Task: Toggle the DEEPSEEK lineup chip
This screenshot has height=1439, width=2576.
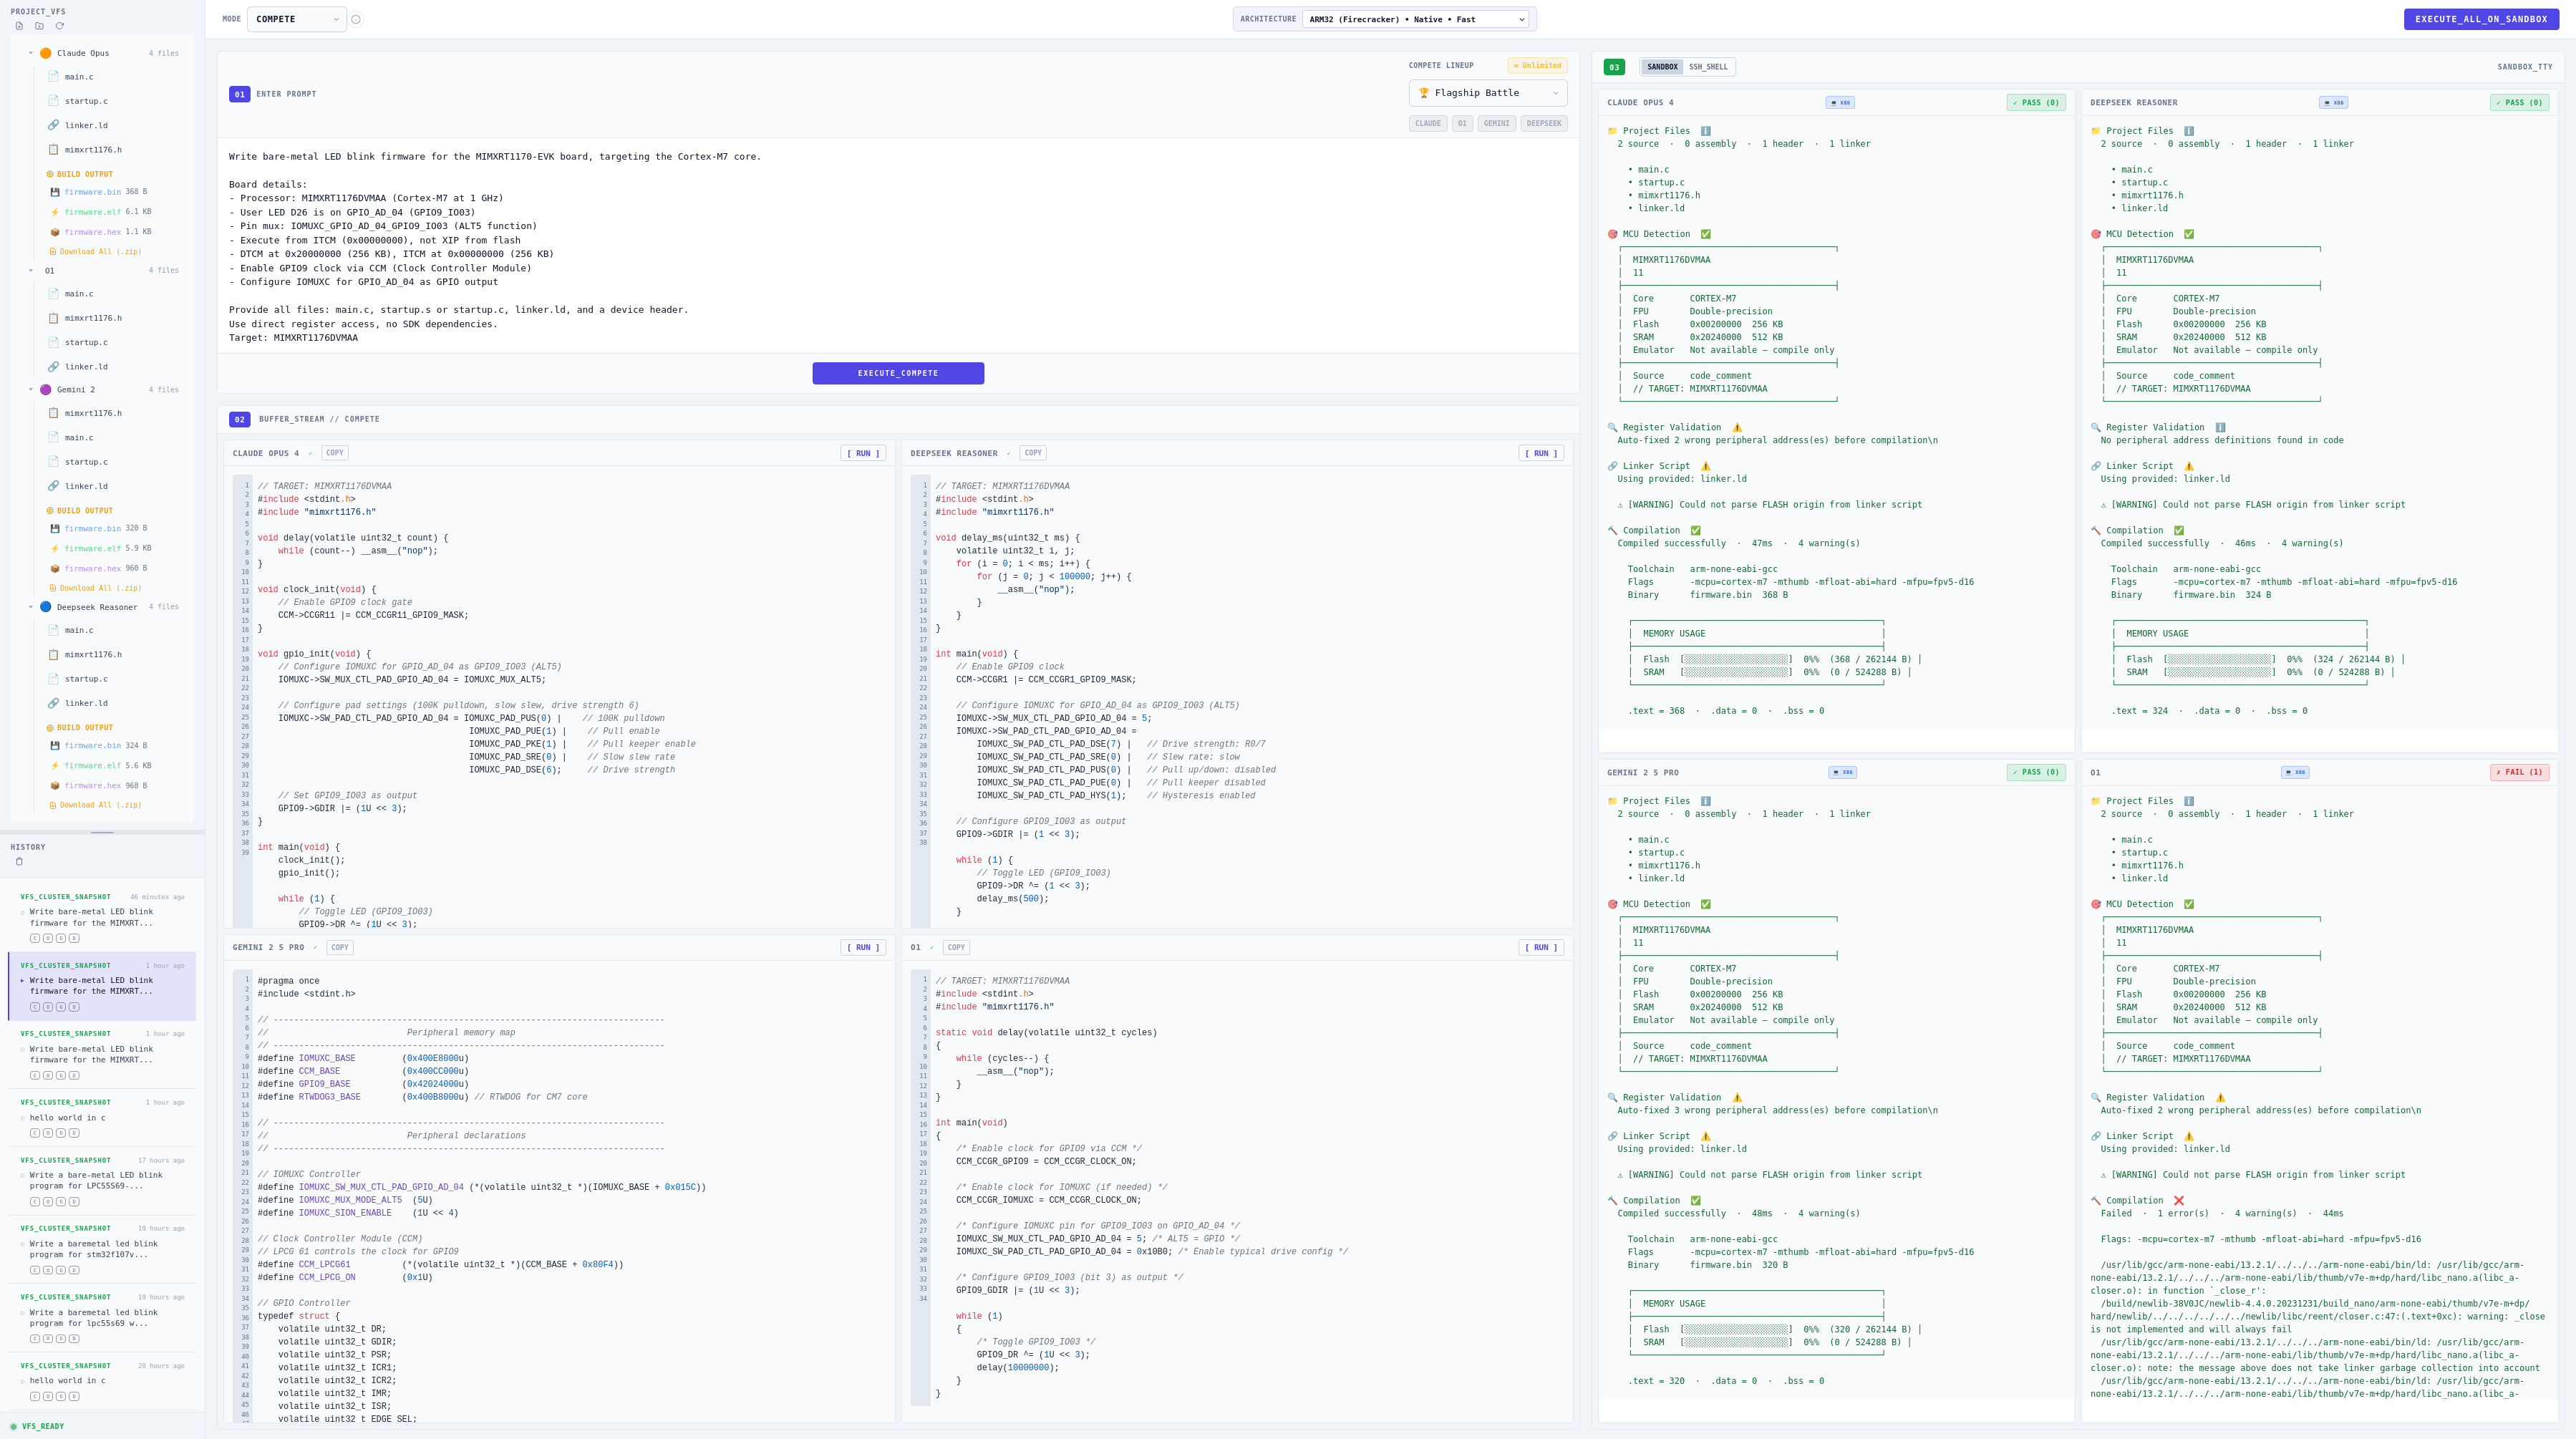Action: coord(1543,124)
